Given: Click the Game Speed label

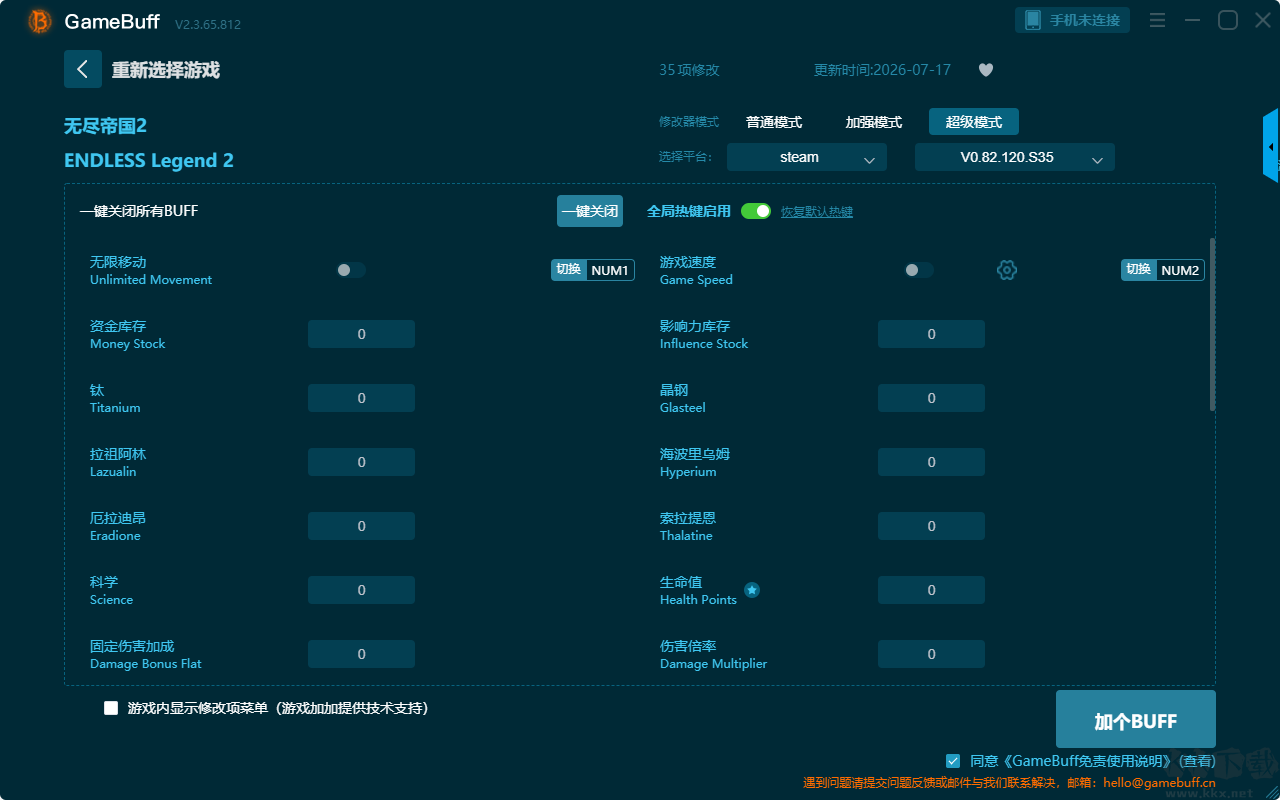Looking at the screenshot, I should point(696,270).
